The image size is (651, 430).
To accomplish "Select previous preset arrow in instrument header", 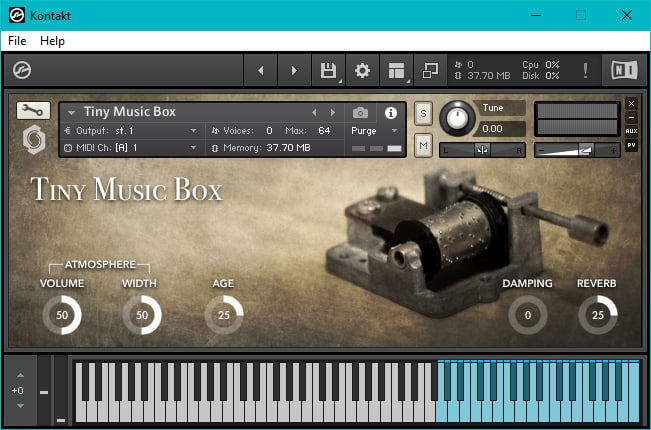I will pyautogui.click(x=314, y=112).
